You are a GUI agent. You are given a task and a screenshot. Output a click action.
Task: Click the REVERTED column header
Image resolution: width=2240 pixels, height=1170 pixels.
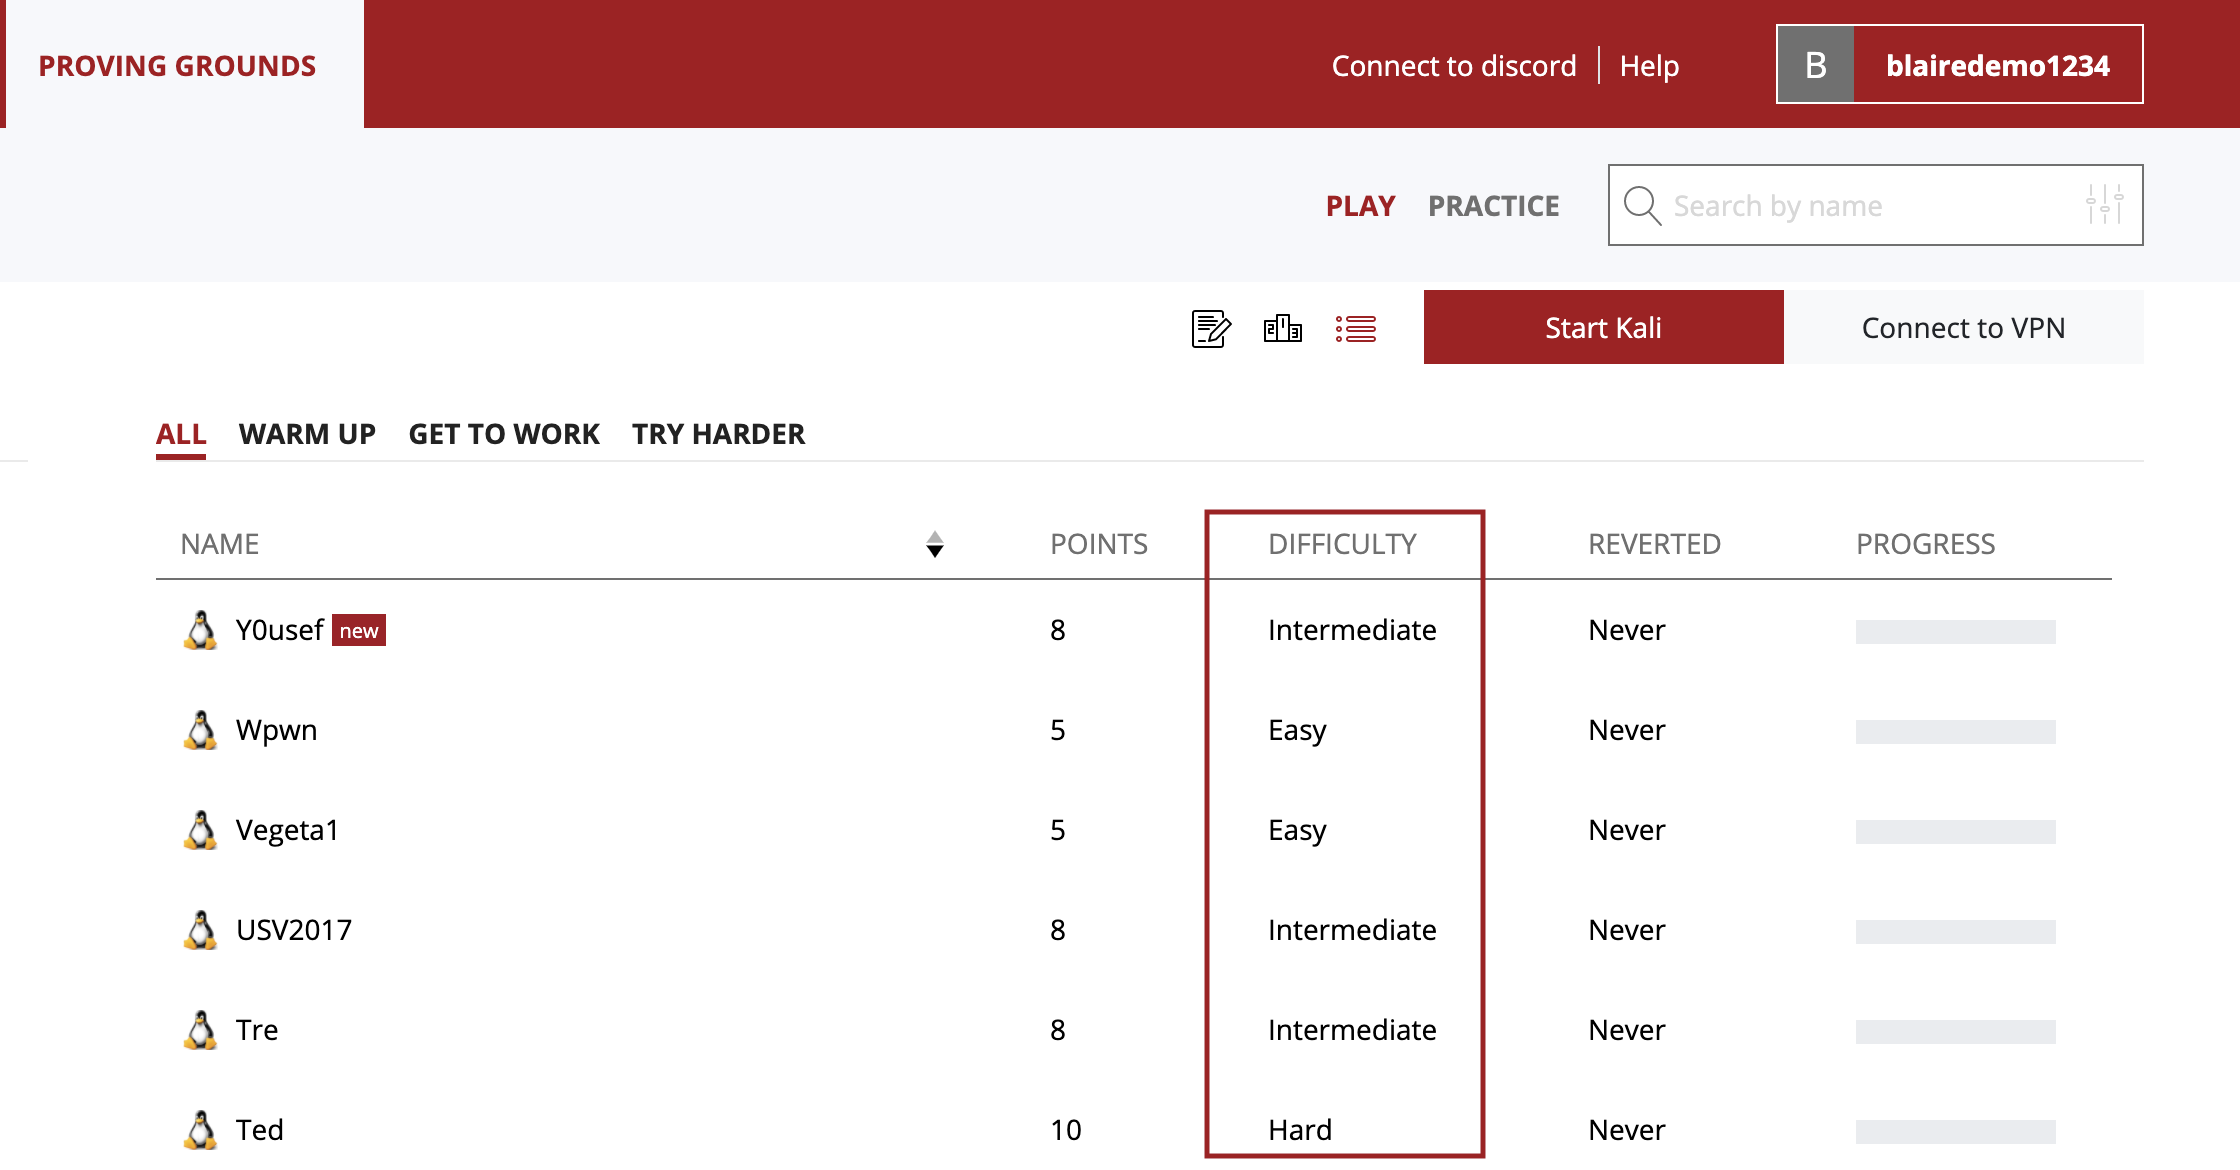(x=1654, y=544)
